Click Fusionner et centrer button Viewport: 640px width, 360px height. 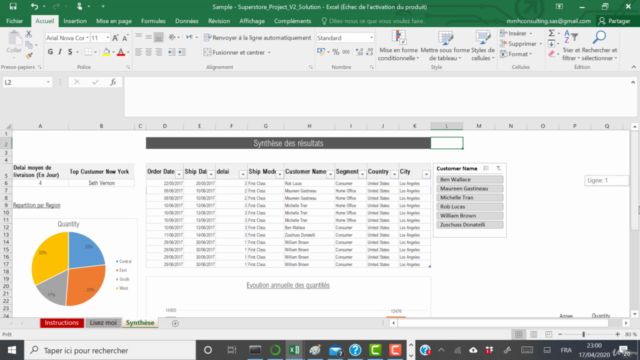point(237,52)
